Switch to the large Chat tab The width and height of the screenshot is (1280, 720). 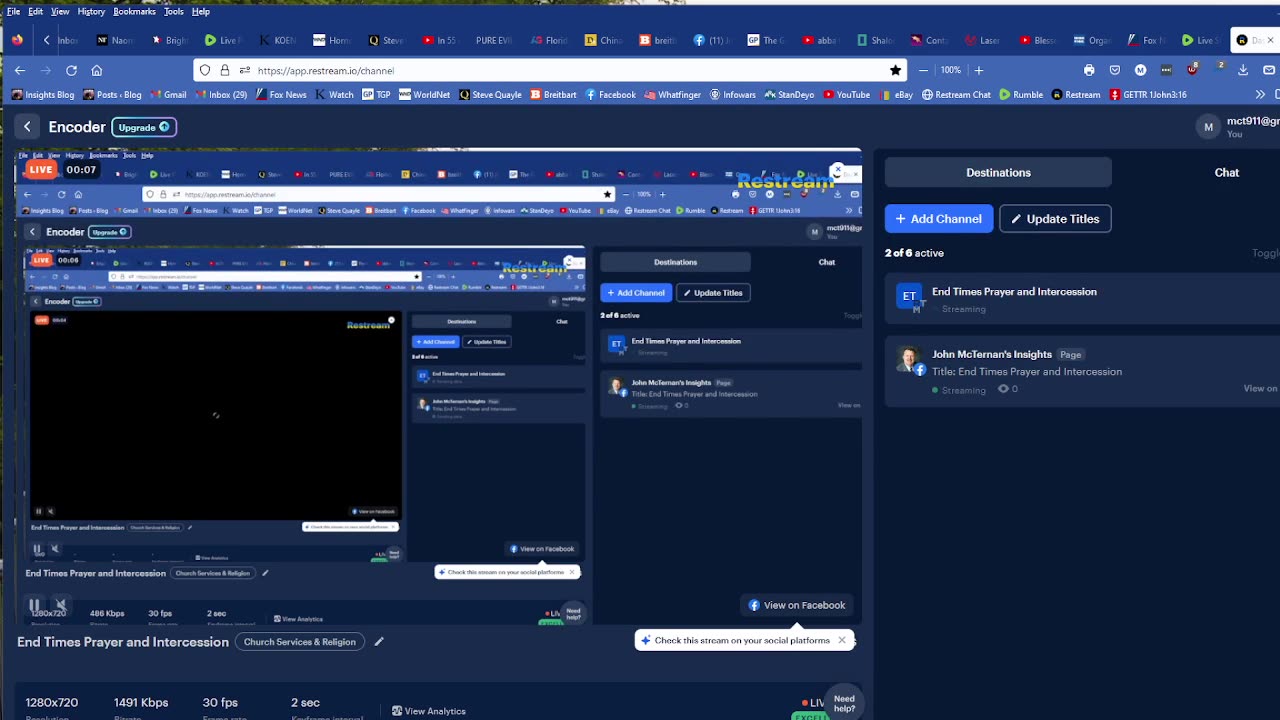click(x=1226, y=172)
